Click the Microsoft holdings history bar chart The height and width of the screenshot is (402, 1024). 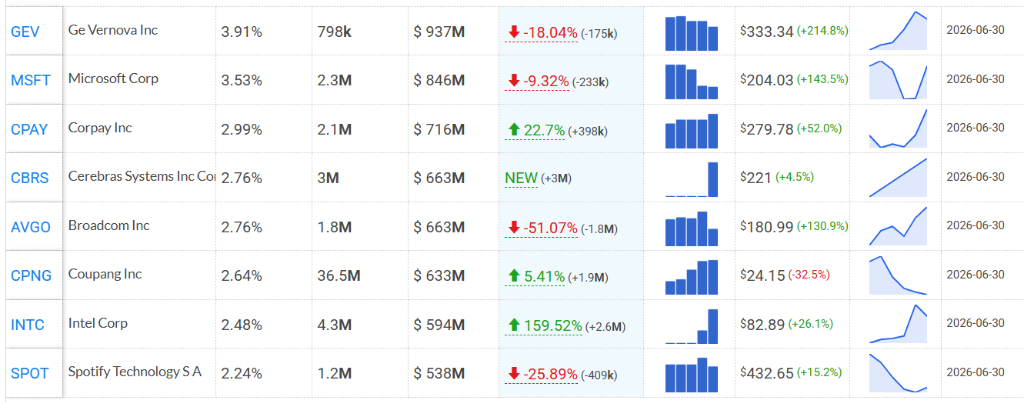pyautogui.click(x=692, y=82)
